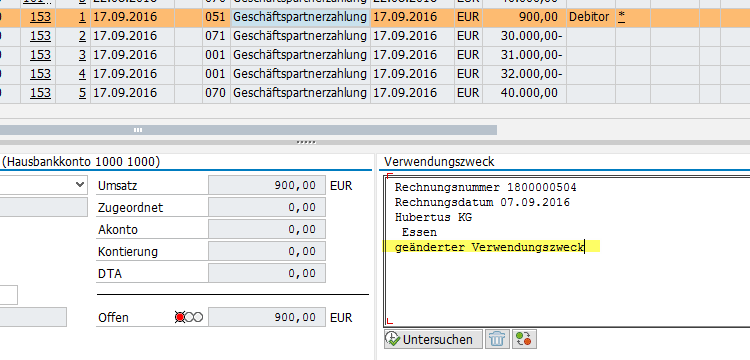The width and height of the screenshot is (750, 360).
Task: Click the 40.000,00 amount cell
Action: (524, 93)
